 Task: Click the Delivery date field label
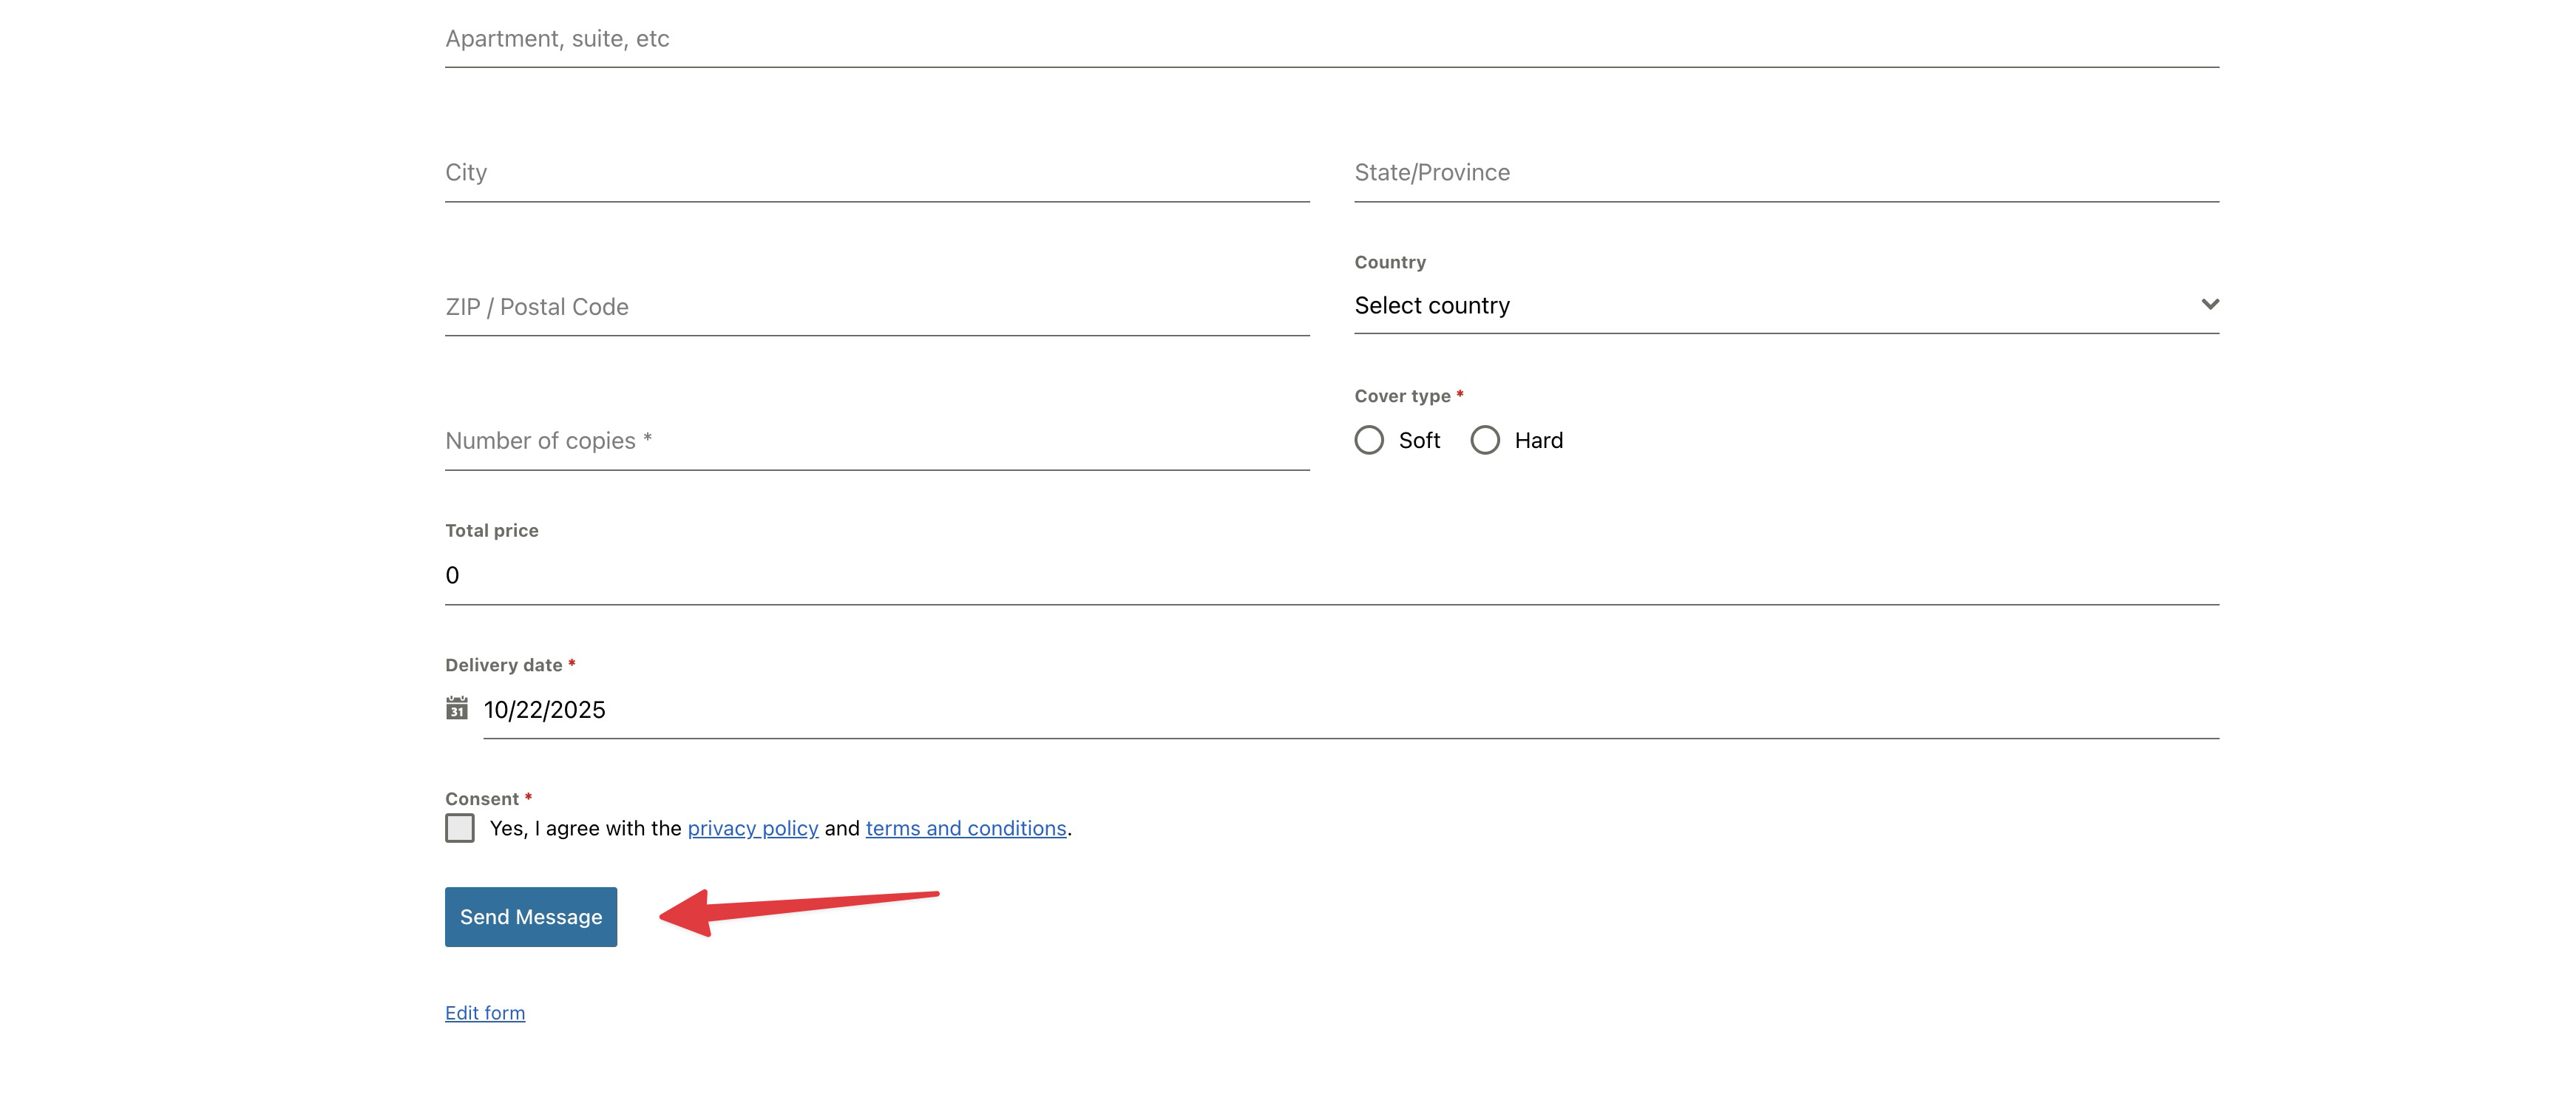click(x=503, y=665)
